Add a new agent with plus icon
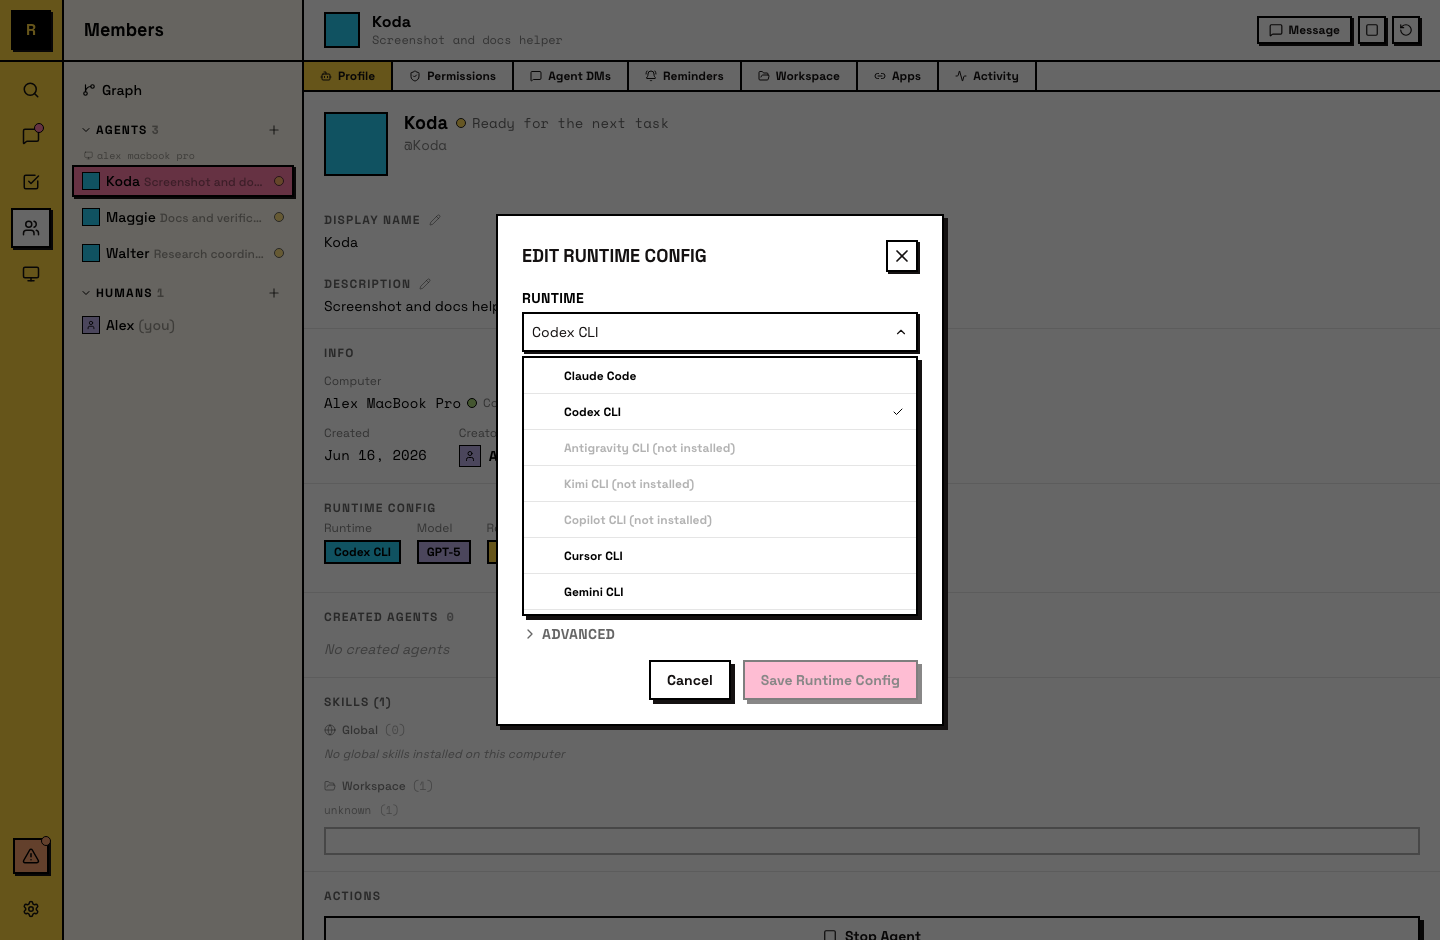The height and width of the screenshot is (940, 1440). pos(274,130)
